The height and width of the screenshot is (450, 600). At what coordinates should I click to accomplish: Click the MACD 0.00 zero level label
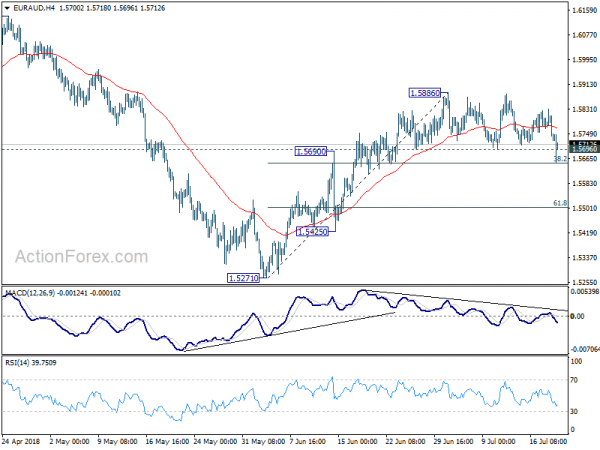click(x=577, y=316)
